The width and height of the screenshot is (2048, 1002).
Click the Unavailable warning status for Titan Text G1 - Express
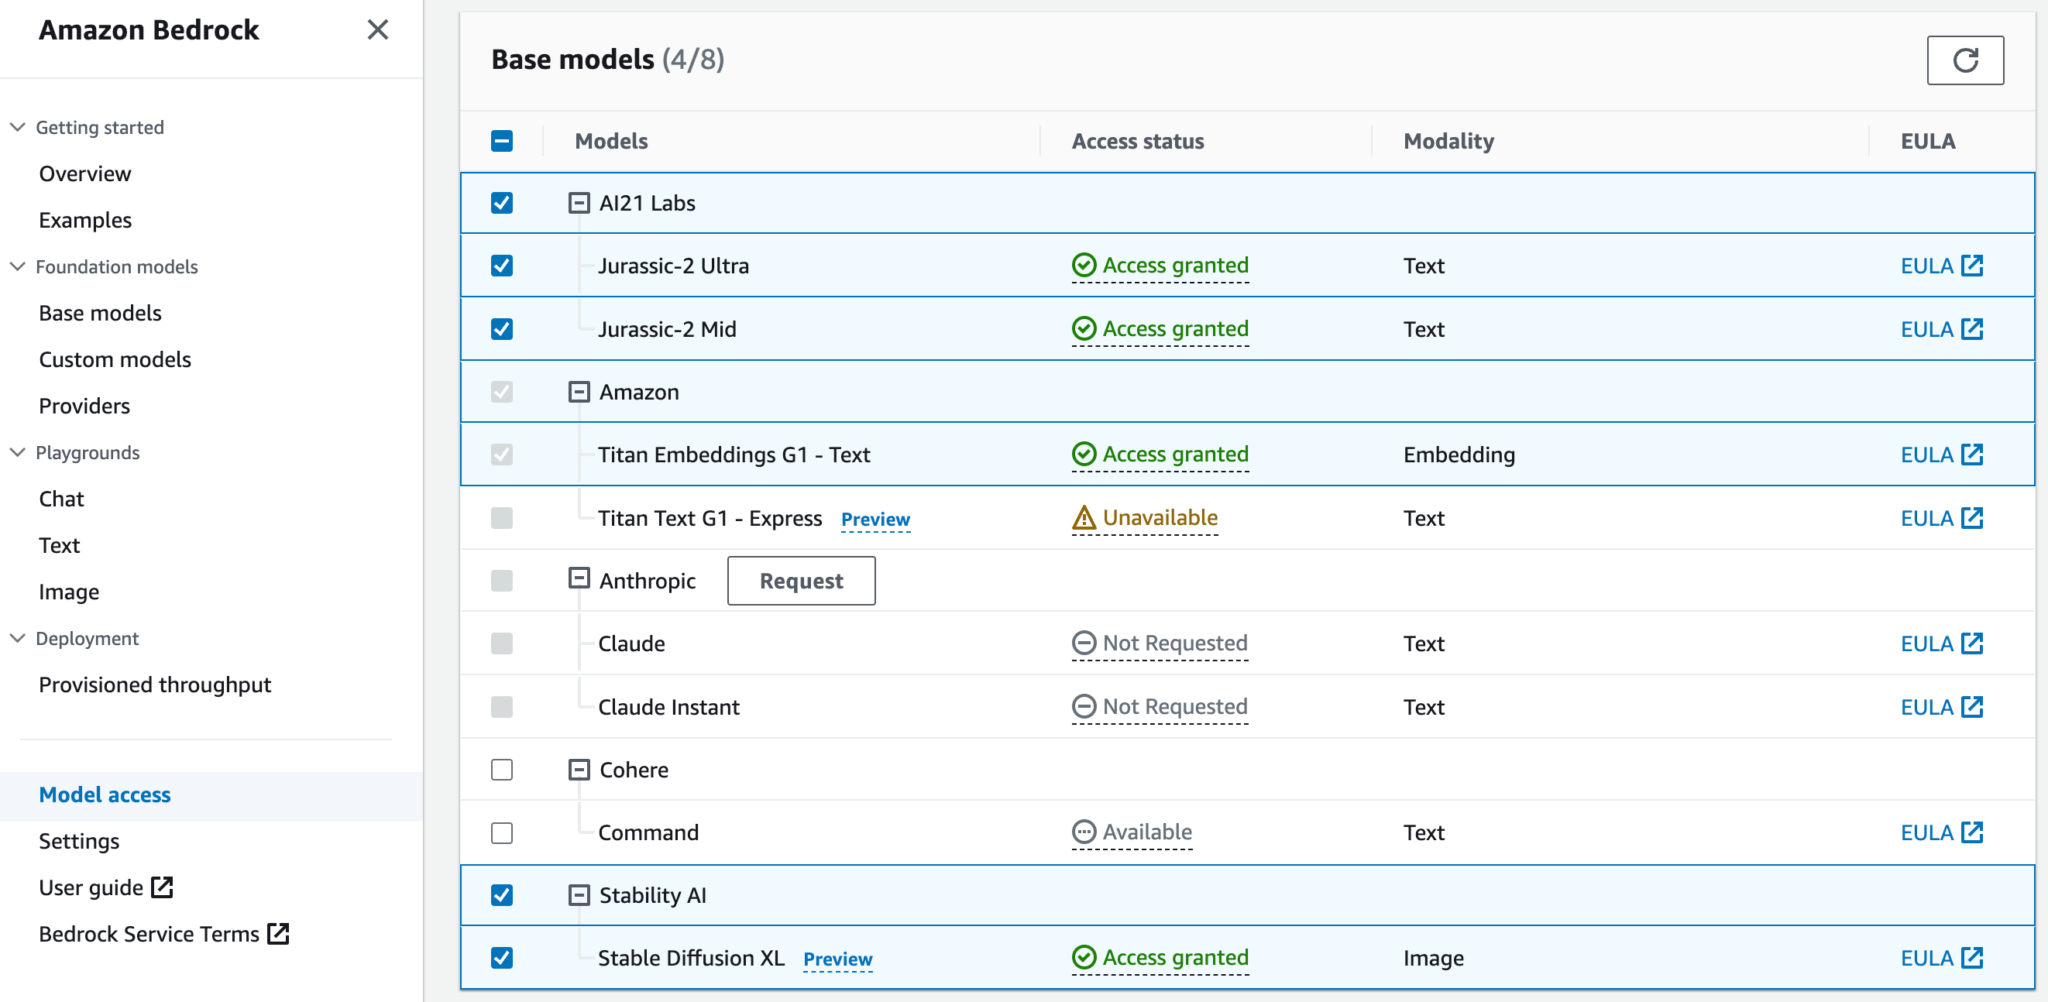click(x=1145, y=518)
